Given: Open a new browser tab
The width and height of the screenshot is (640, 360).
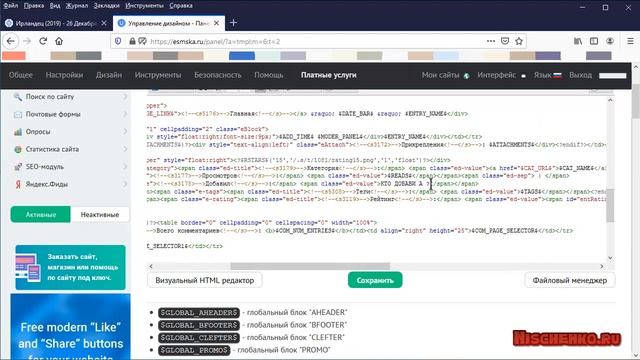Looking at the screenshot, I should [x=233, y=23].
